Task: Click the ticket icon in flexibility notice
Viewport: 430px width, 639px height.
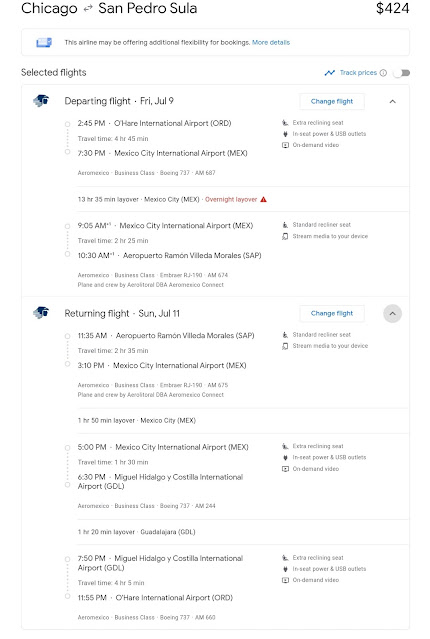Action: click(44, 42)
